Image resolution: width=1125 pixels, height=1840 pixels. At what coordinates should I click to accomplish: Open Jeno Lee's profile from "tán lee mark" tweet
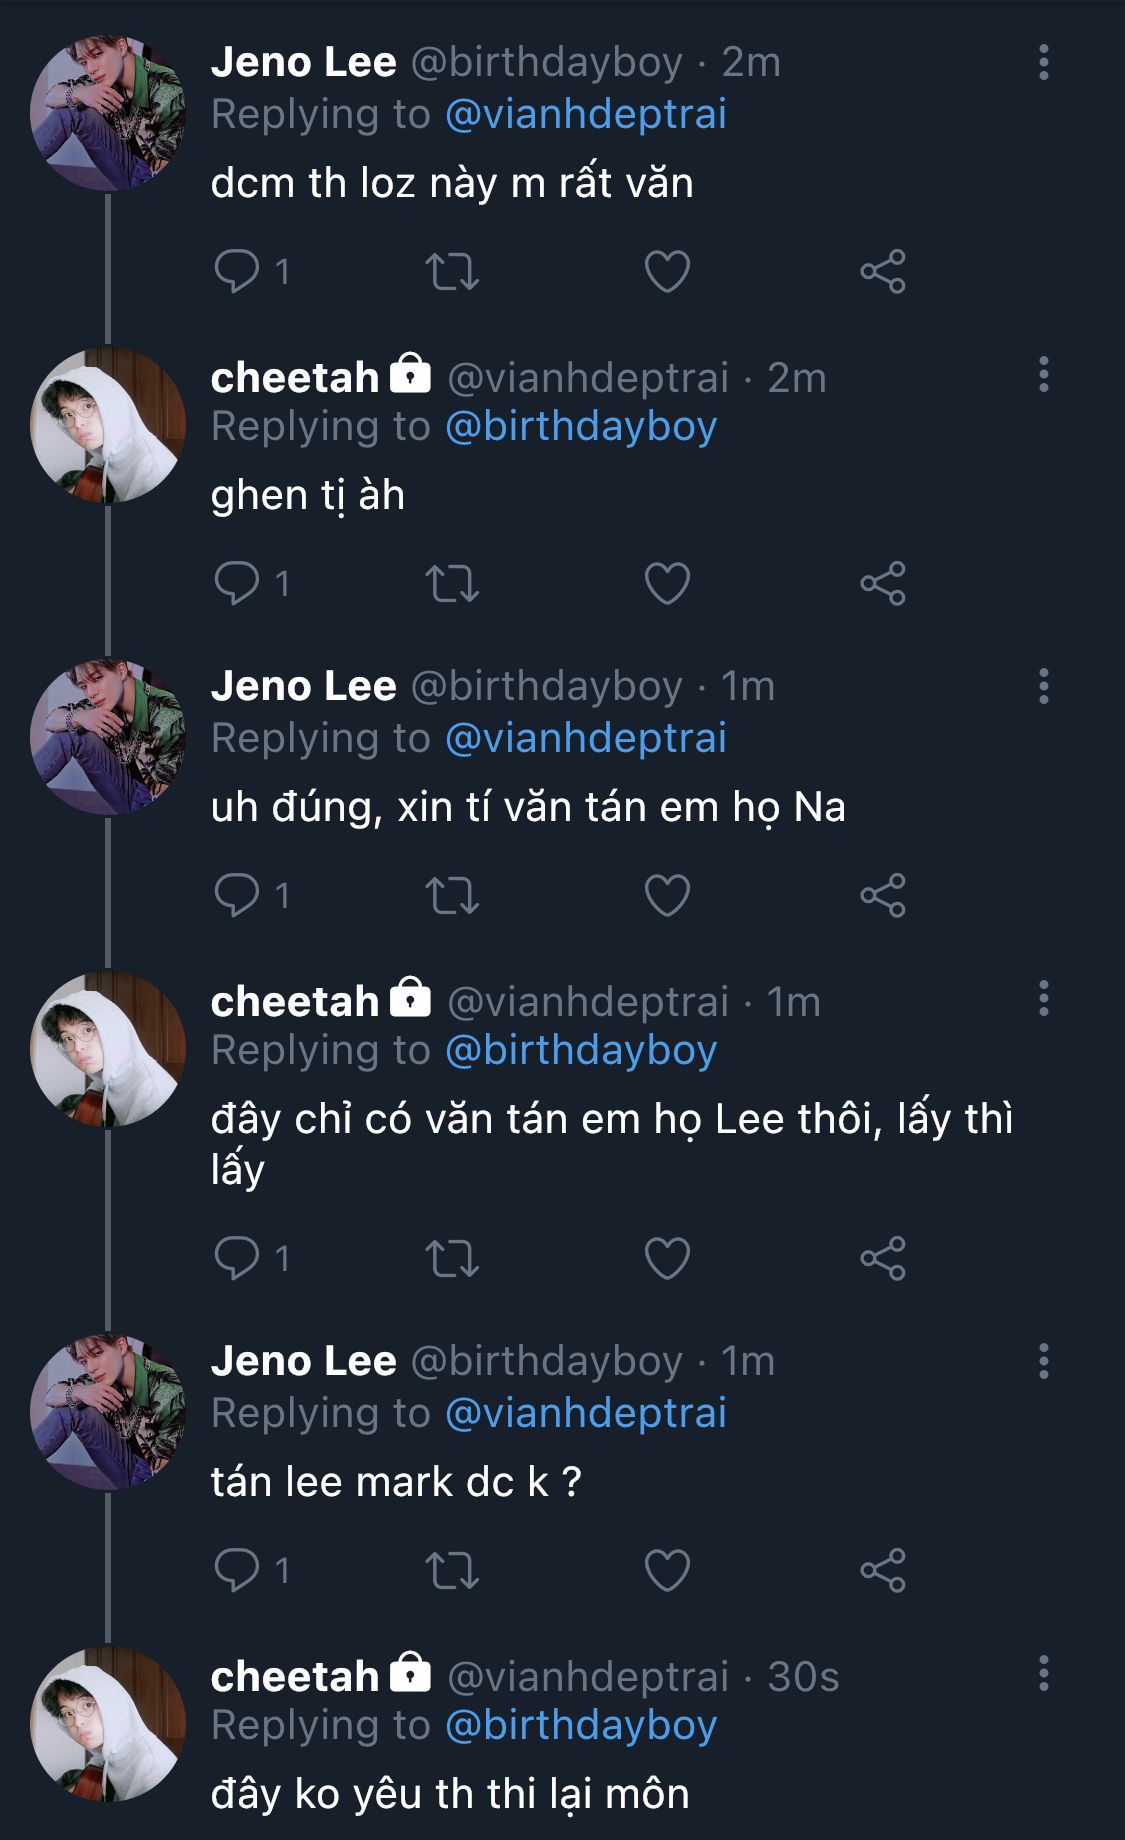[303, 1361]
